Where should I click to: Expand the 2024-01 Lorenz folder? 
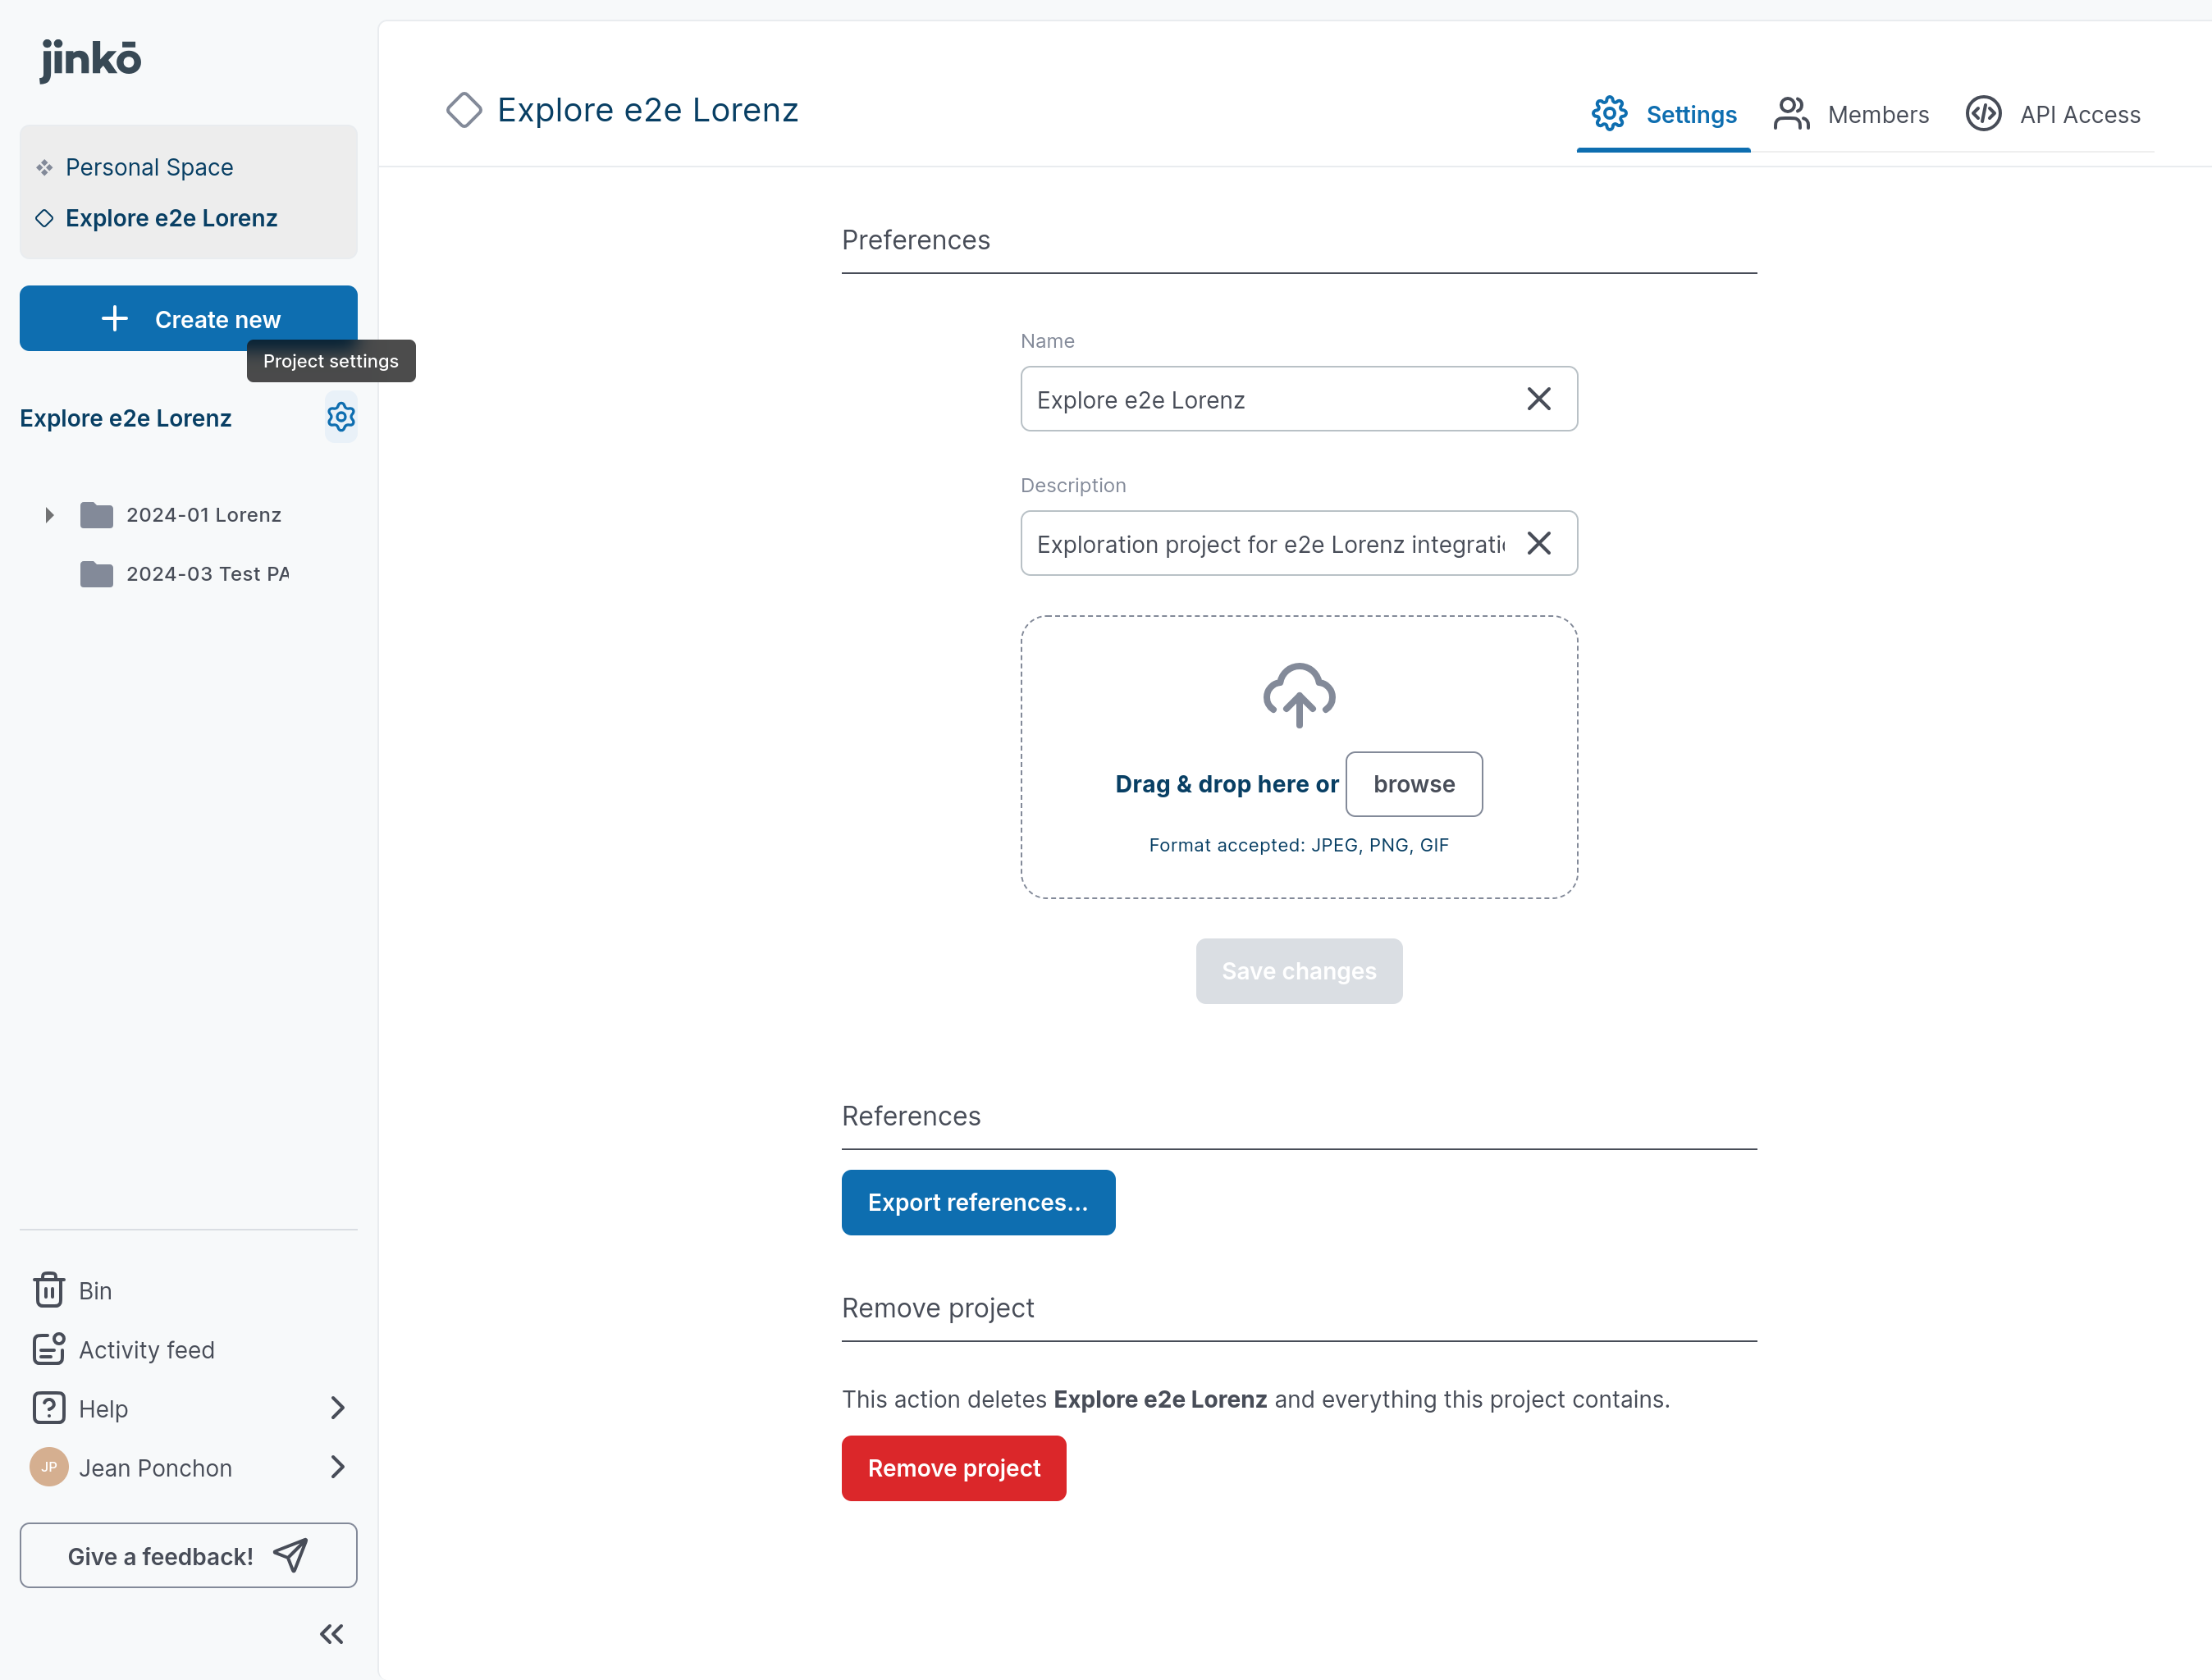point(49,515)
